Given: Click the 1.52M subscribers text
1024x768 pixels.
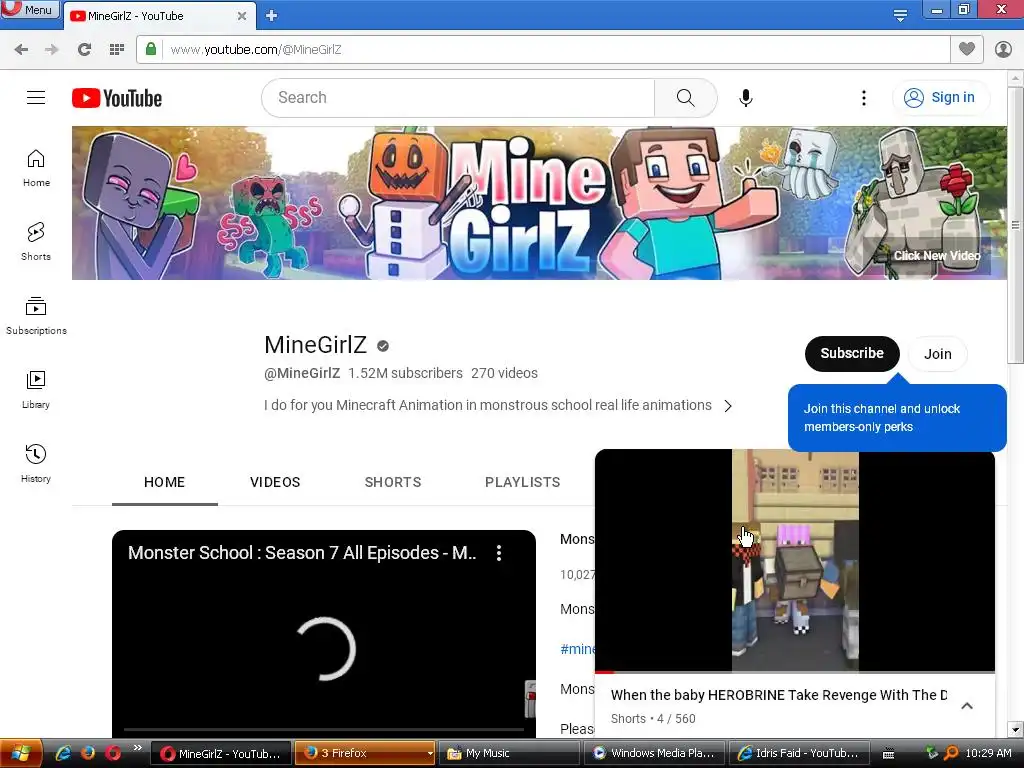Looking at the screenshot, I should click(x=405, y=373).
